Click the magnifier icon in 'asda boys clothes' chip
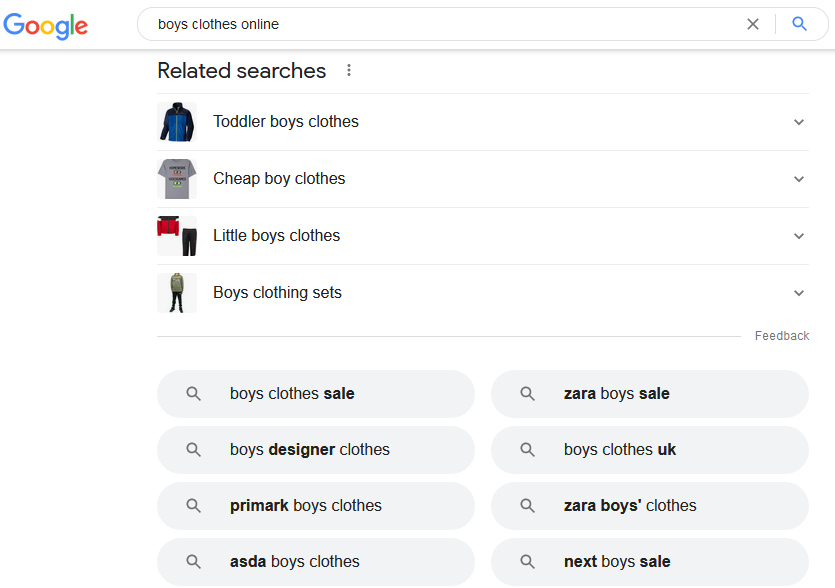This screenshot has width=835, height=588. pos(193,561)
